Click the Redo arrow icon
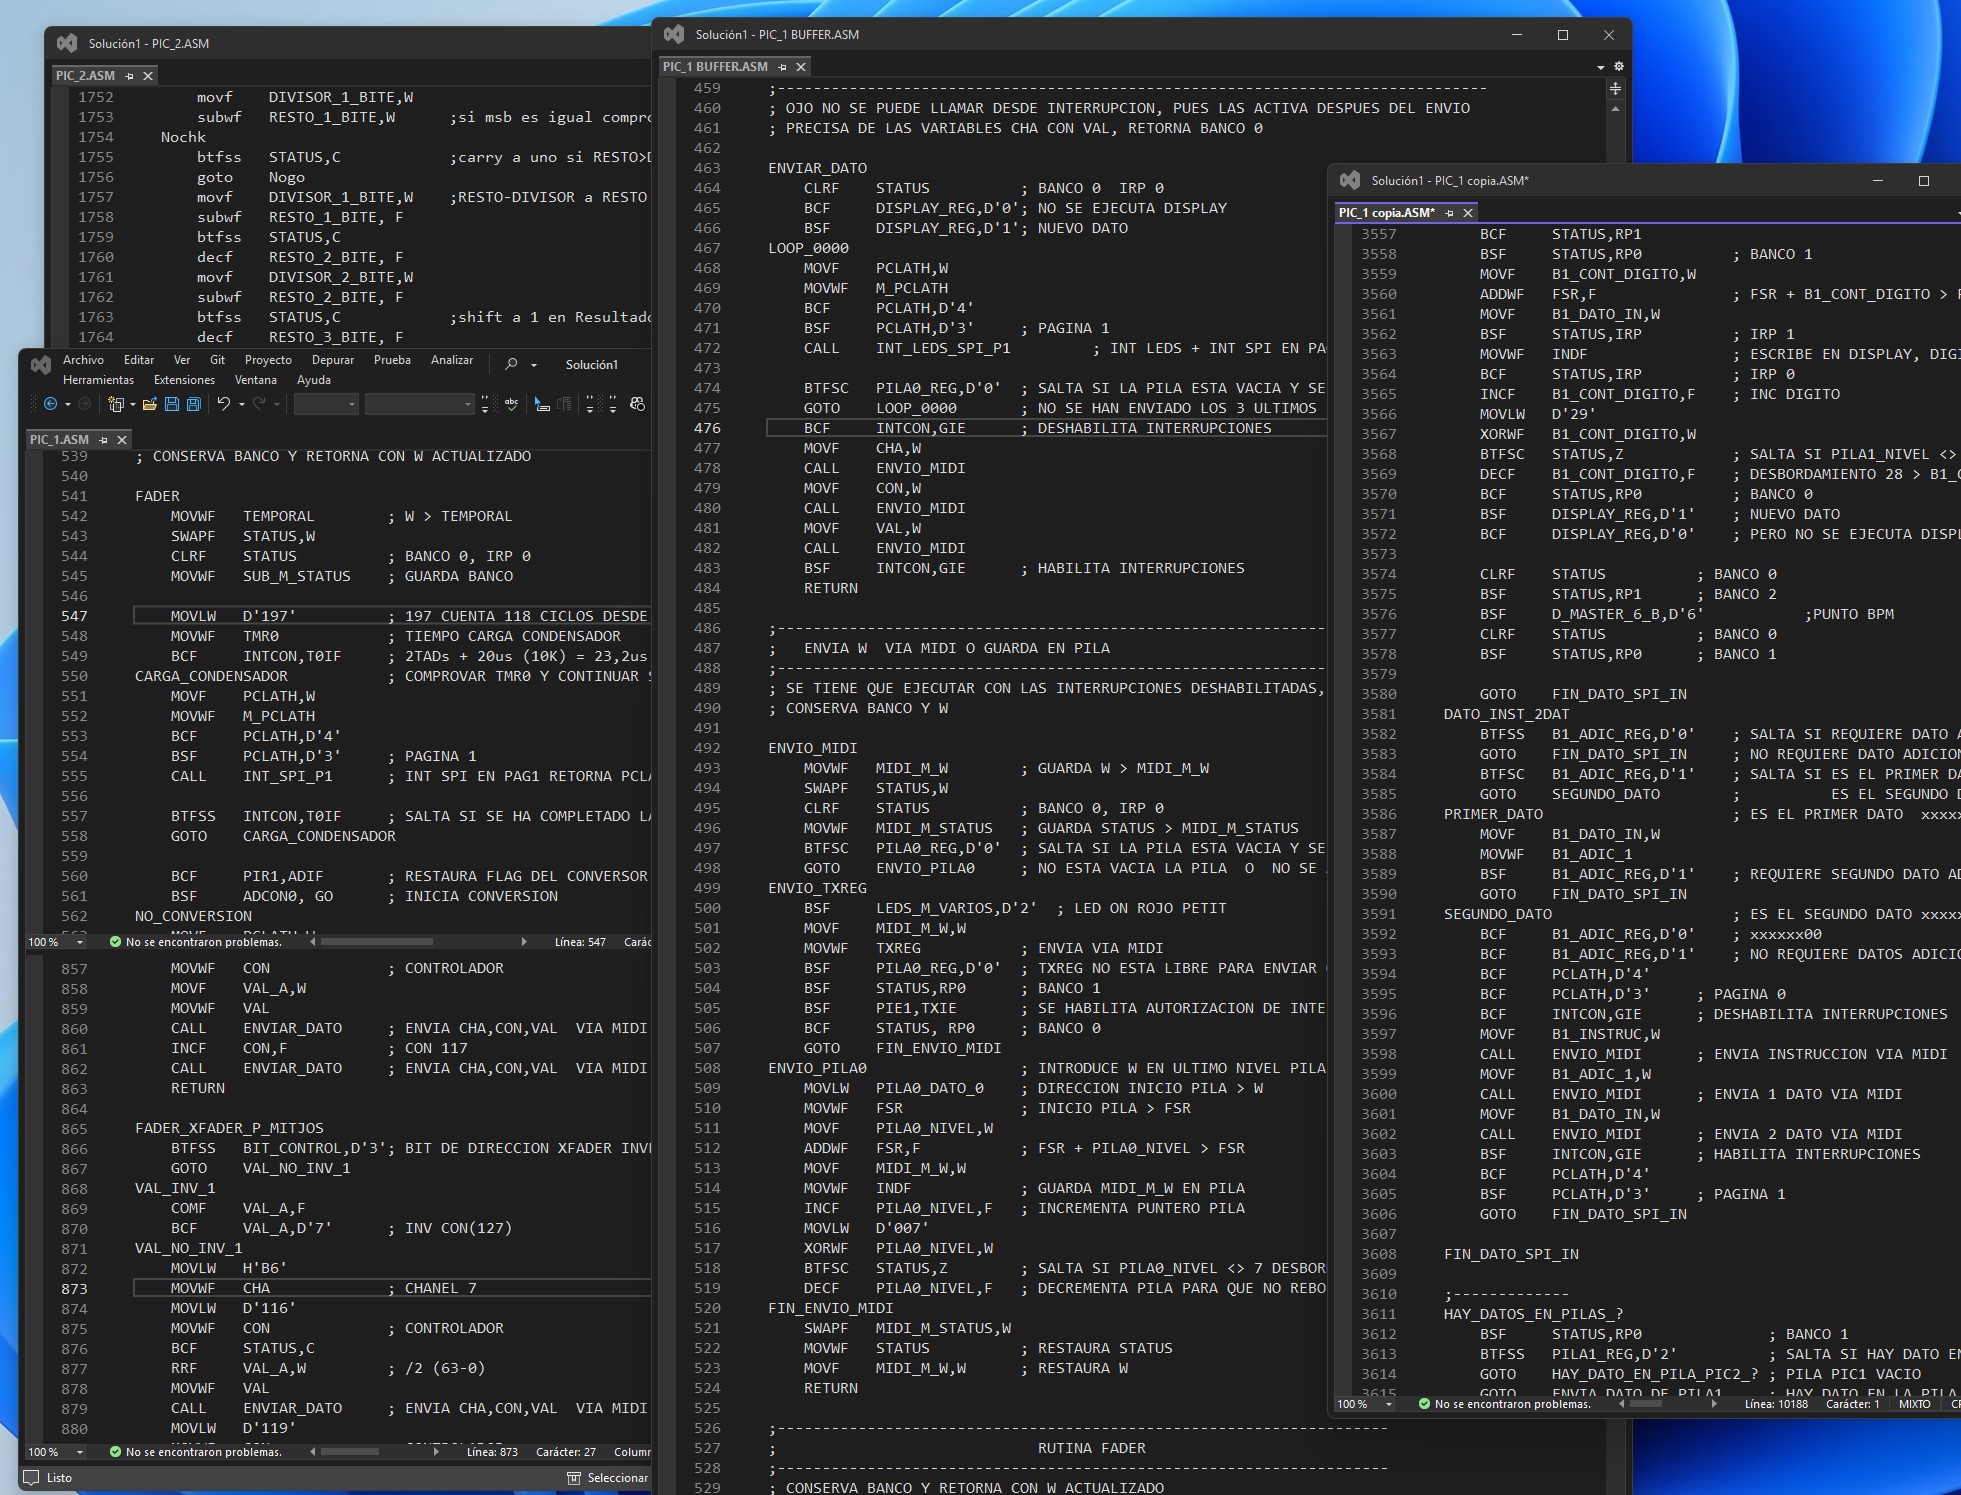This screenshot has width=1961, height=1495. 258,404
